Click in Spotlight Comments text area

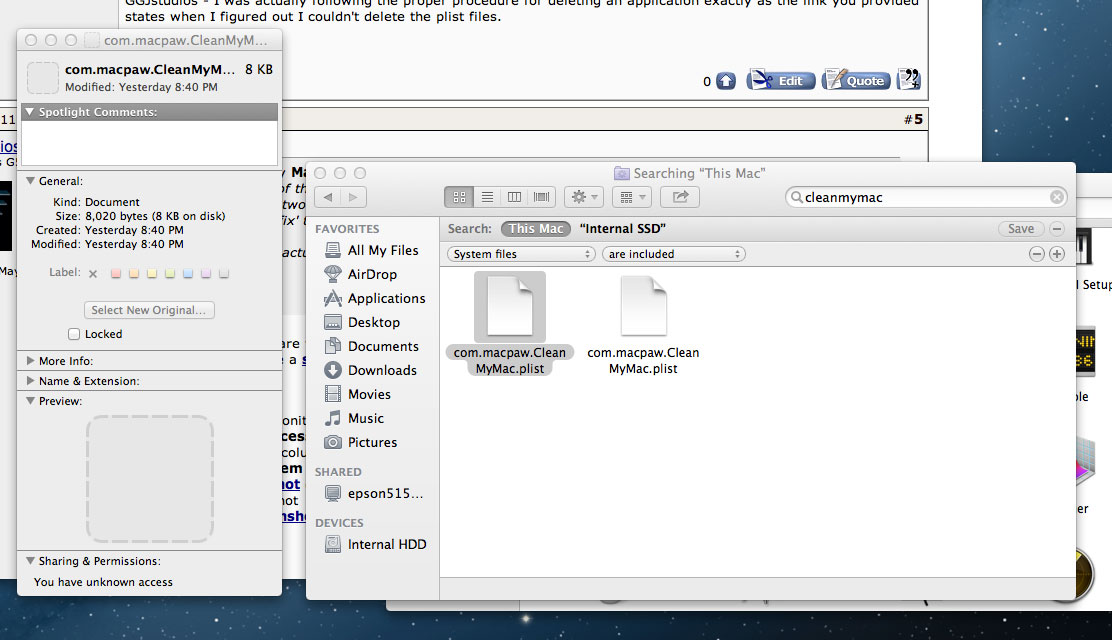(x=150, y=143)
